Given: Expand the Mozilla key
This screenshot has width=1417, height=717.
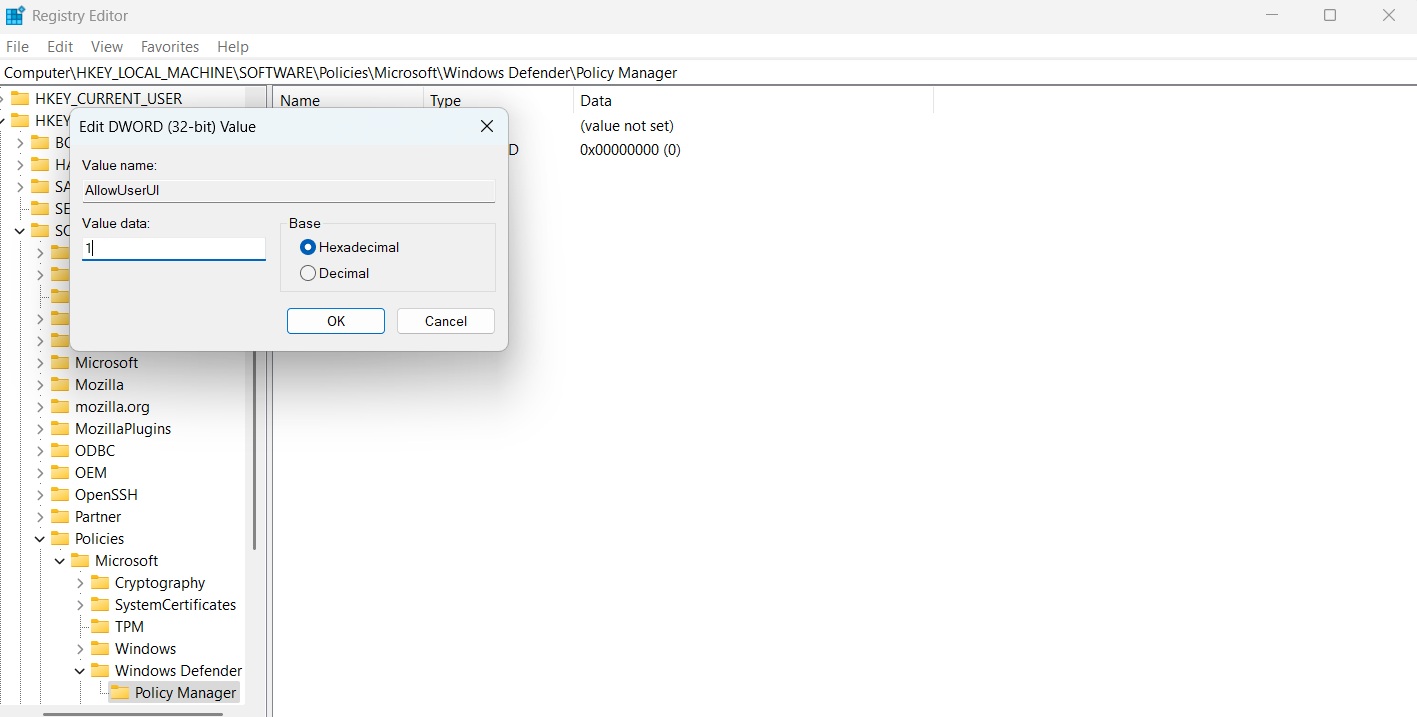Looking at the screenshot, I should point(40,384).
